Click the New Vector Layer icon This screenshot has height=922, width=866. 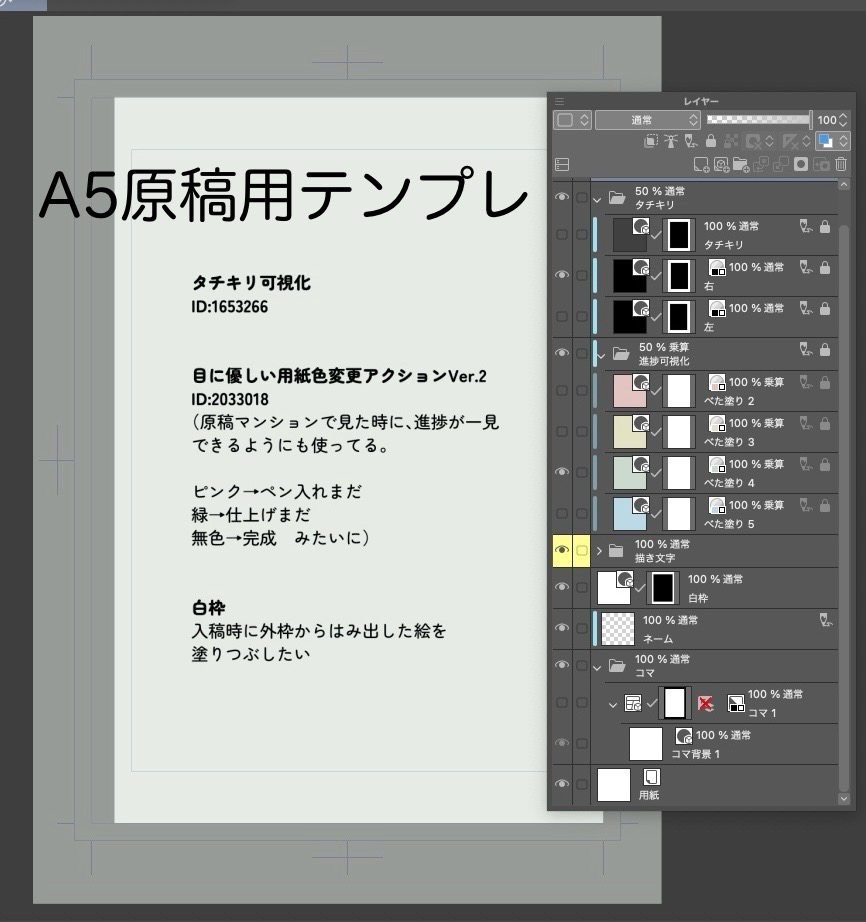(721, 165)
